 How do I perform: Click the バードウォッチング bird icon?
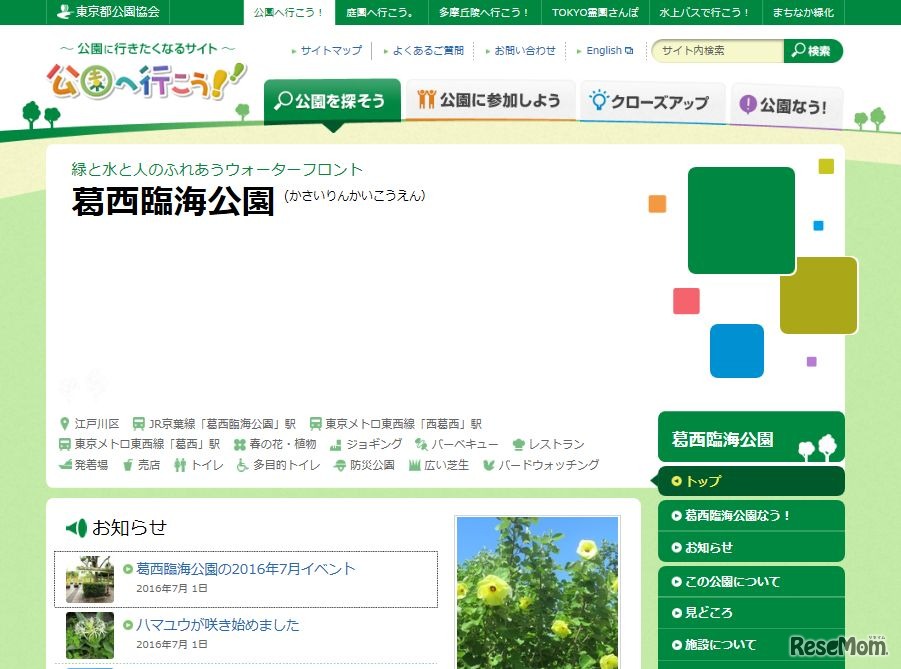(x=488, y=465)
